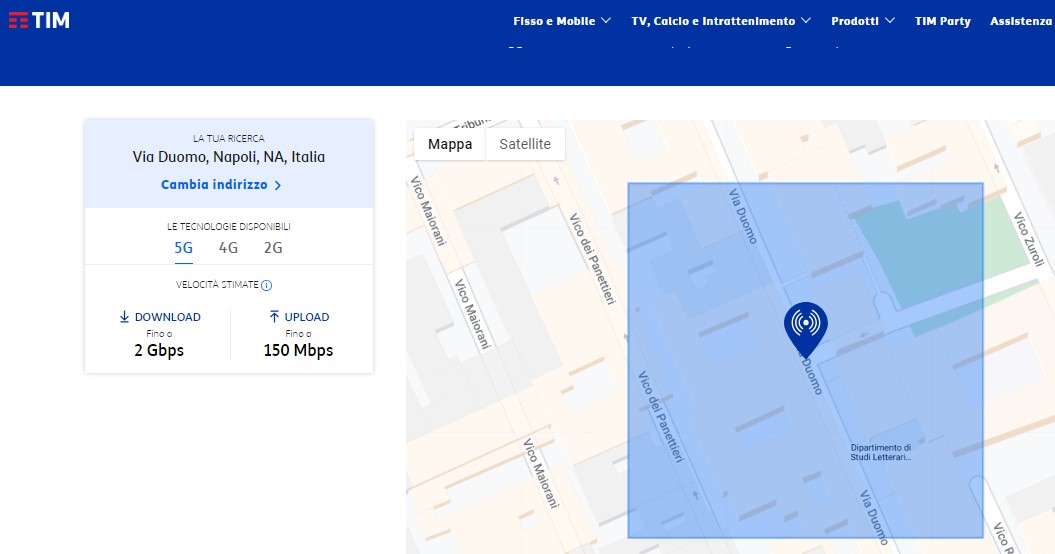Expand TV, Calcio e Intrattenimento chevron

806,21
